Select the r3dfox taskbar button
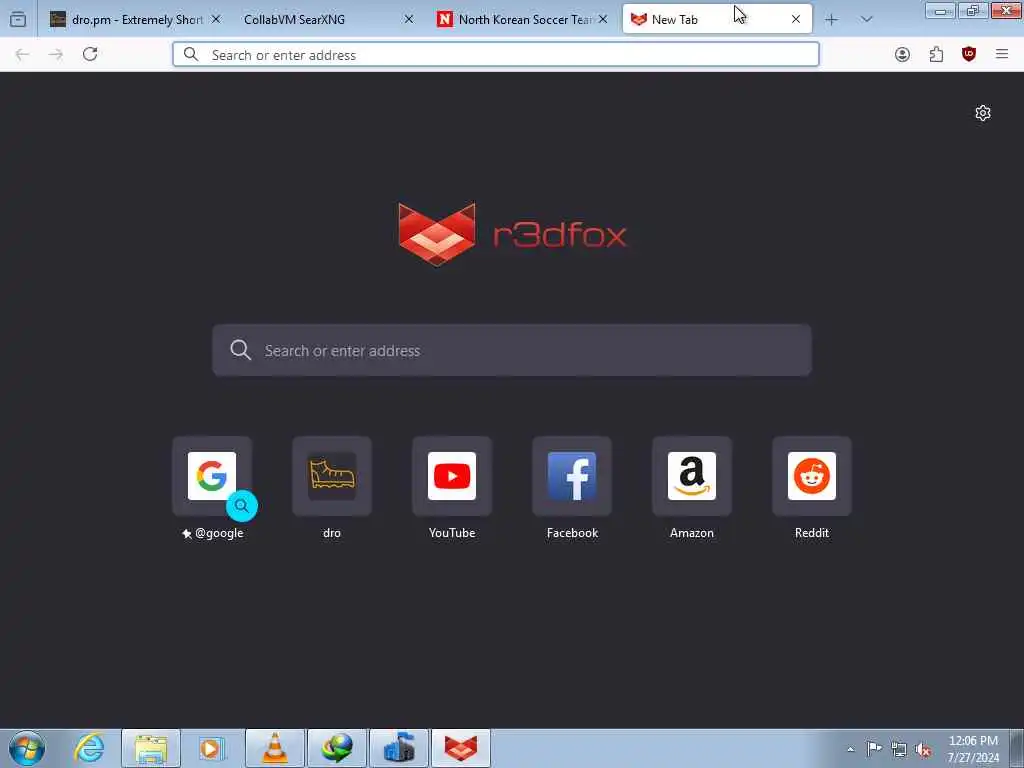The height and width of the screenshot is (768, 1024). [461, 748]
